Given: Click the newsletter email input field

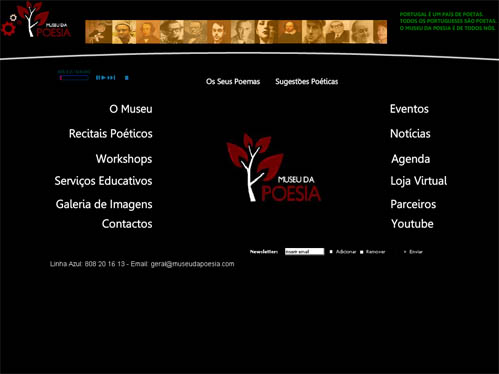Looking at the screenshot, I should tap(304, 252).
